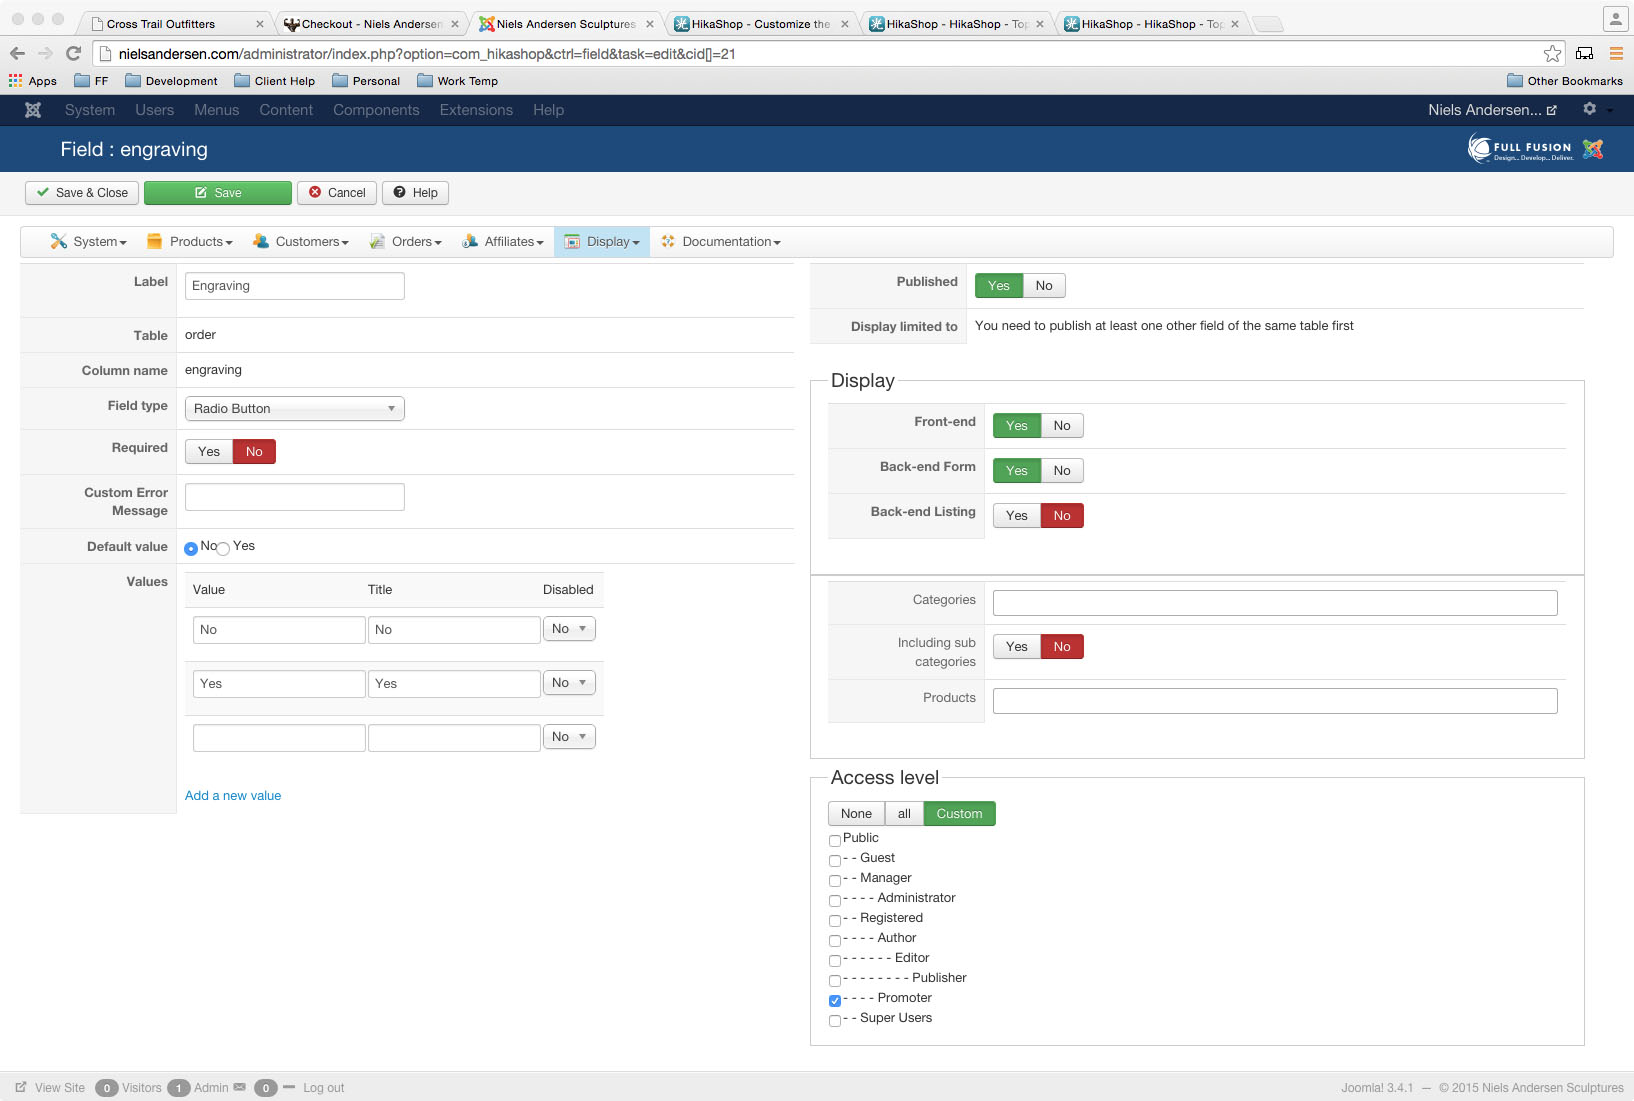Open the Joomla Components menu
Image resolution: width=1634 pixels, height=1101 pixels.
pyautogui.click(x=376, y=110)
